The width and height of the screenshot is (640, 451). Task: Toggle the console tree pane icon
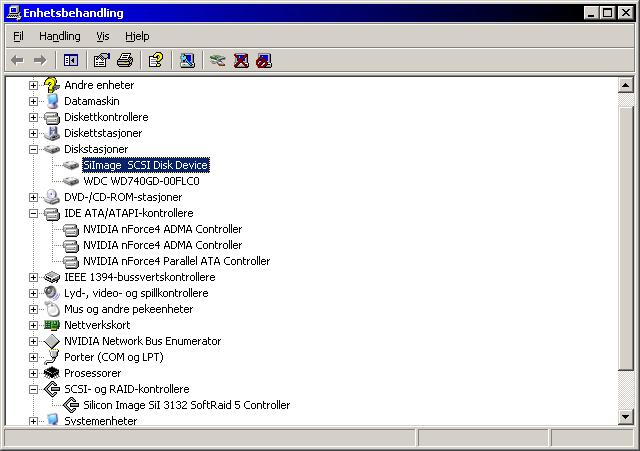pos(71,60)
